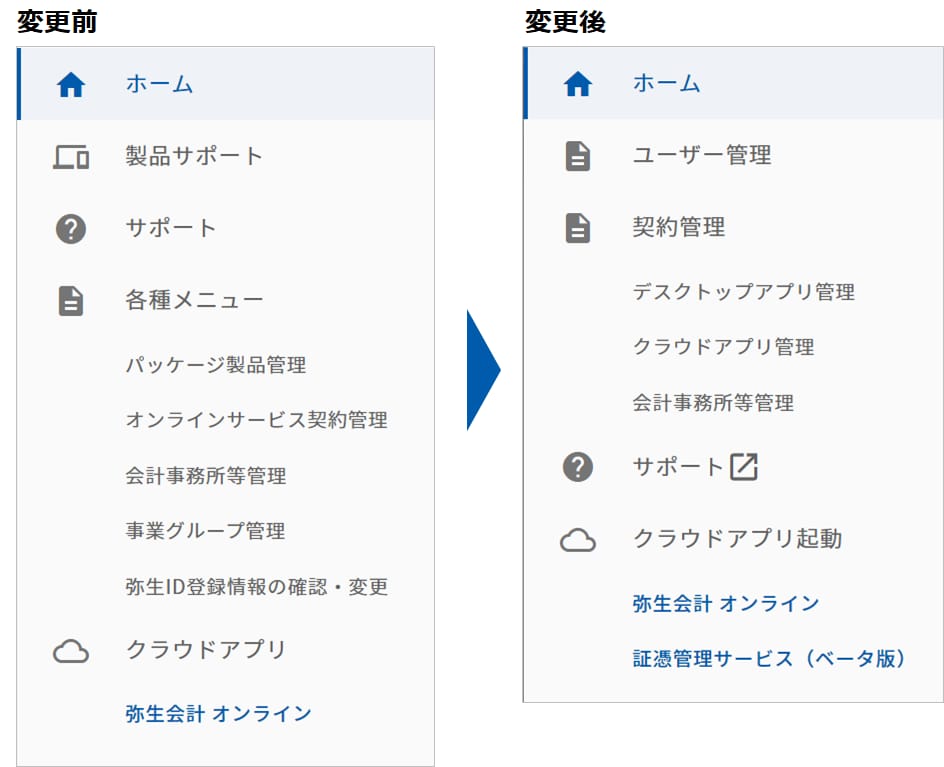Image resolution: width=944 pixels, height=767 pixels.
Task: Launch 証憑管理サービス（ベータ版） link
Action: (769, 659)
